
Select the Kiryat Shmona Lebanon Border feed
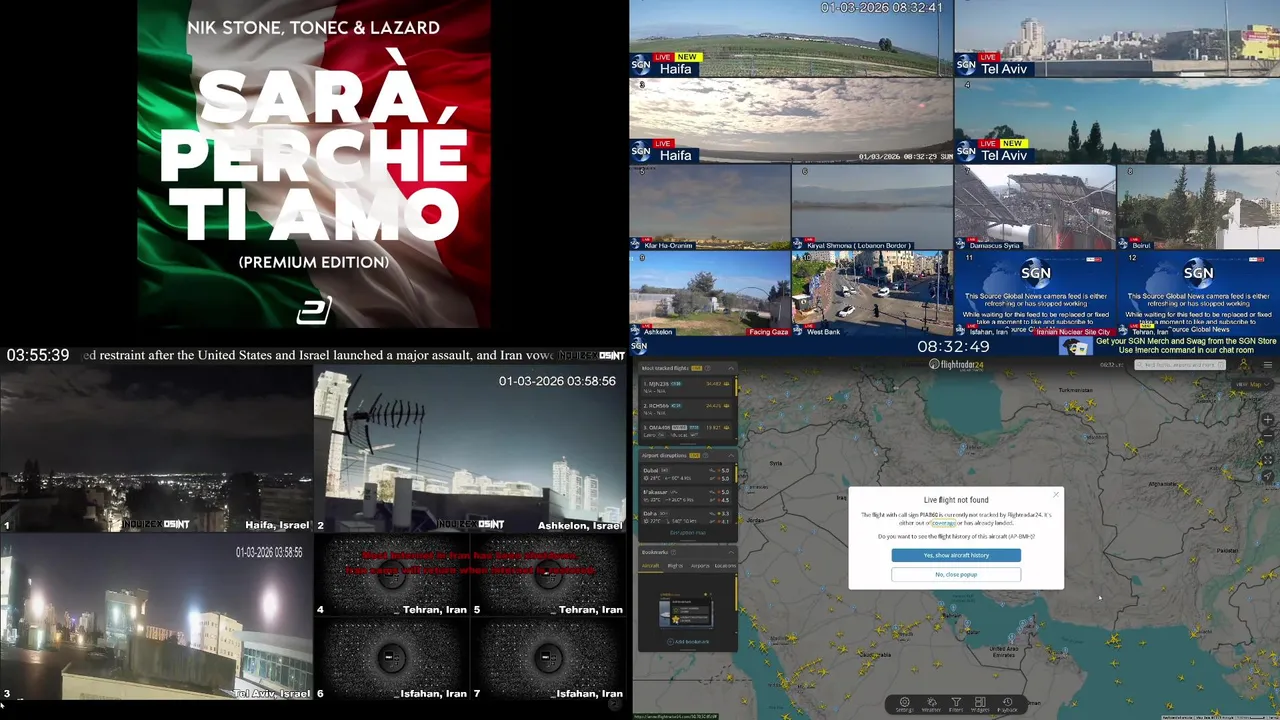coord(872,207)
